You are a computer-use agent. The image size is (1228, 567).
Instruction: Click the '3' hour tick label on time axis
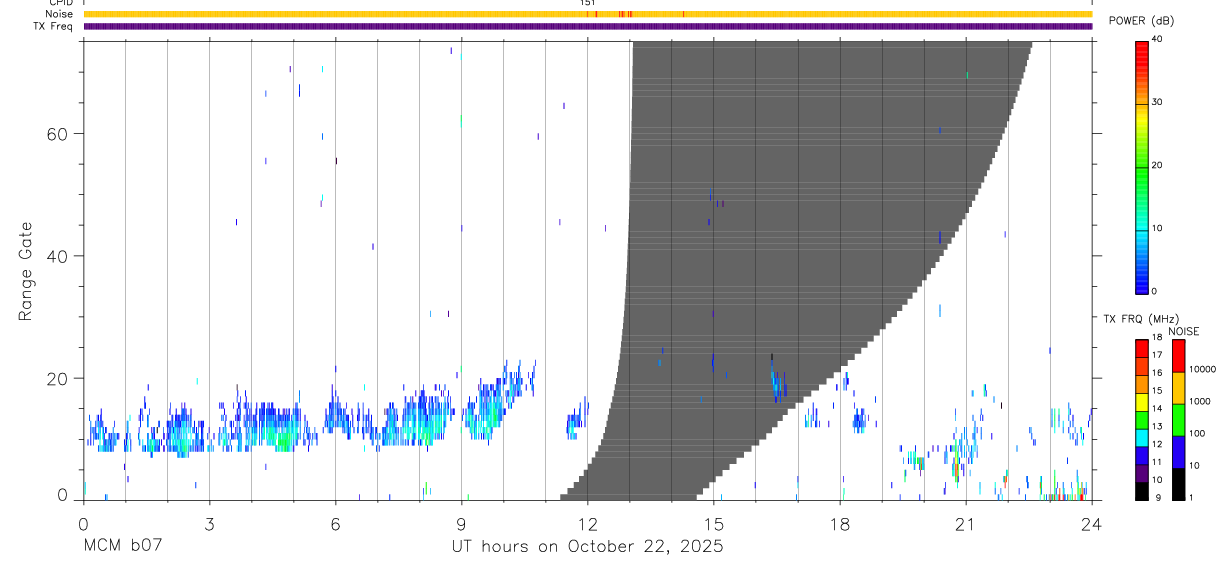point(209,524)
